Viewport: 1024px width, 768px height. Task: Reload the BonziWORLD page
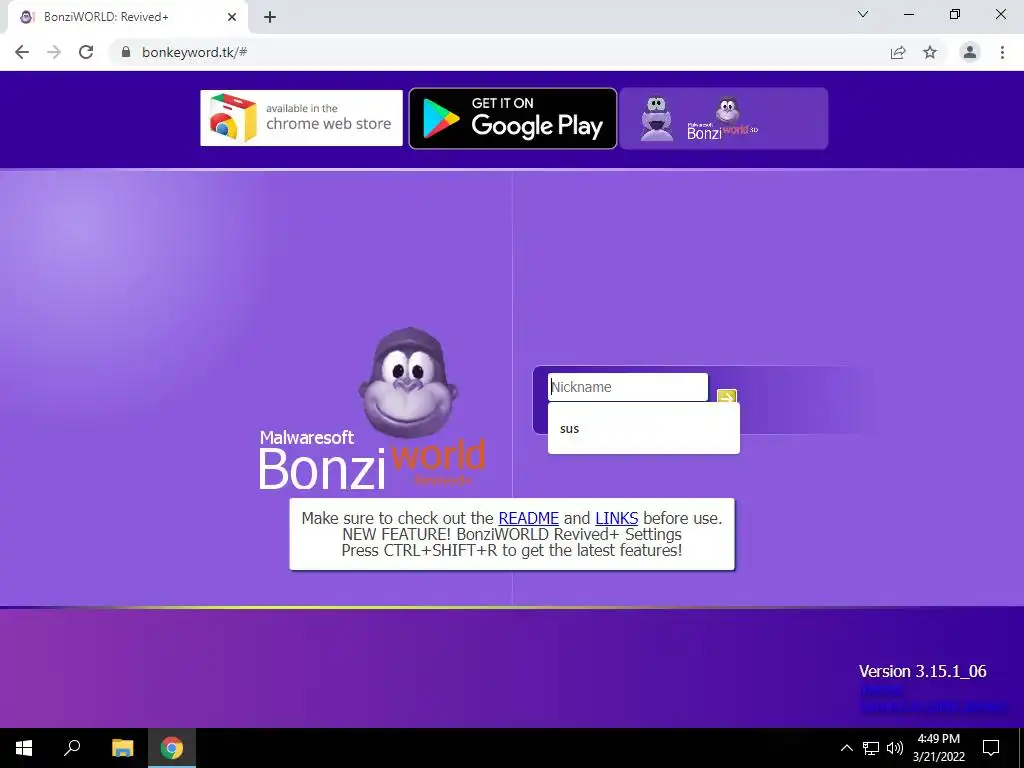[86, 52]
